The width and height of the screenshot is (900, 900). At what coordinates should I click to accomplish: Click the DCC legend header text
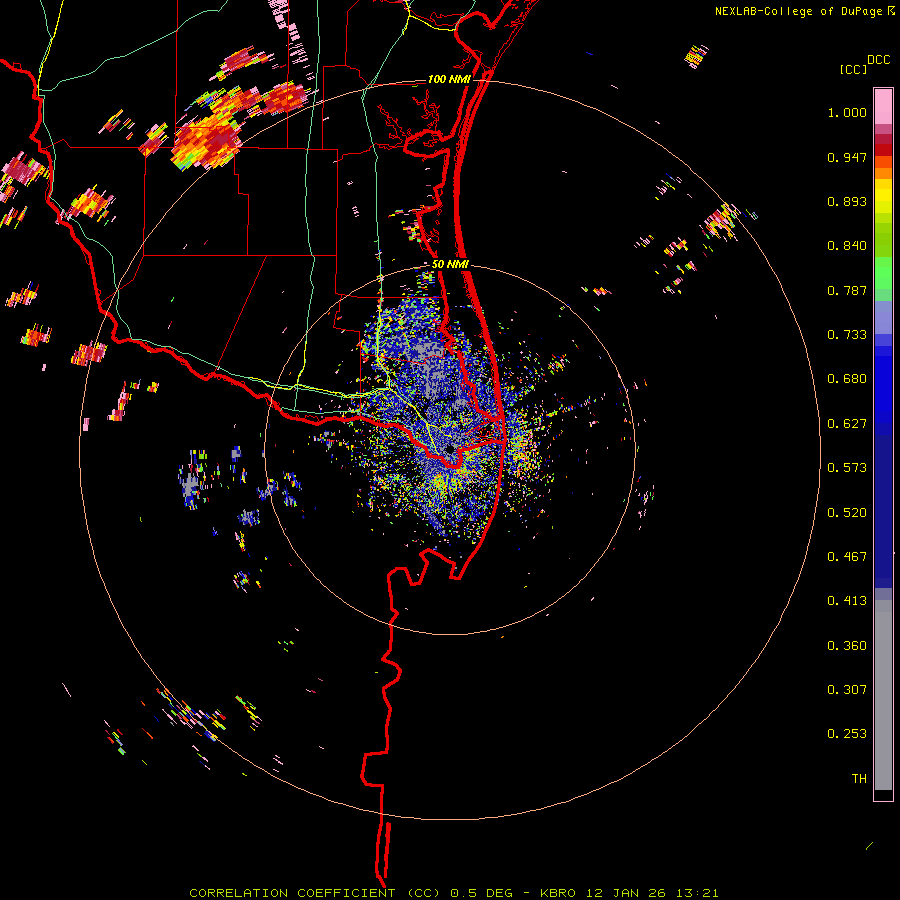click(x=878, y=60)
